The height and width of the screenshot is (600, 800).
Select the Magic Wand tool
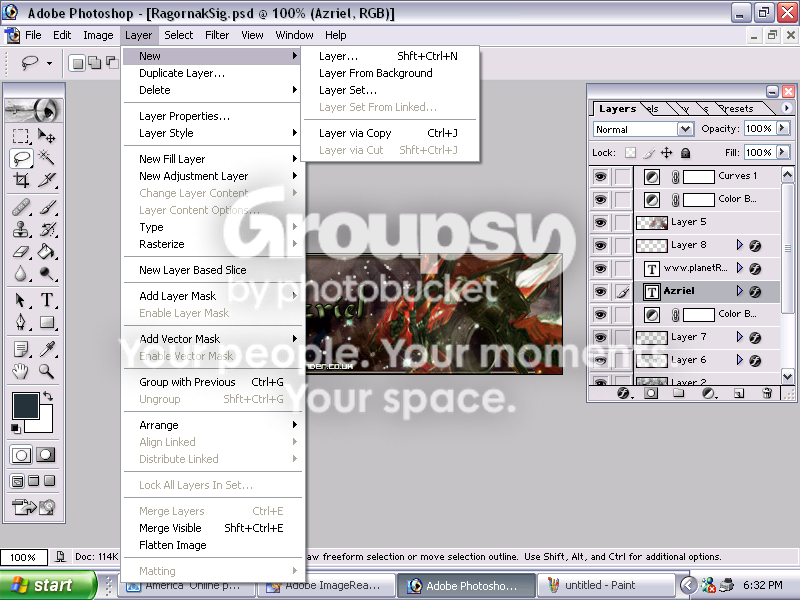(46, 158)
